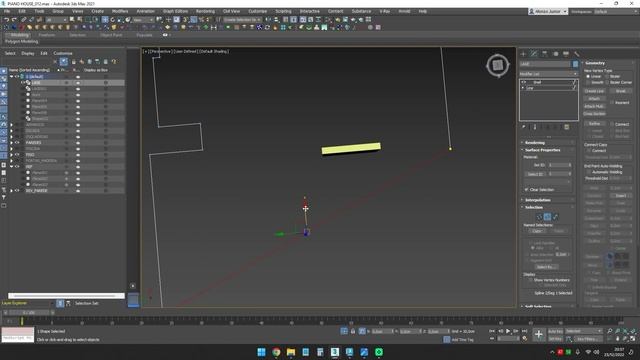The image size is (640, 360).
Task: Click the configure modifier sets icon
Action: pyautogui.click(x=567, y=127)
